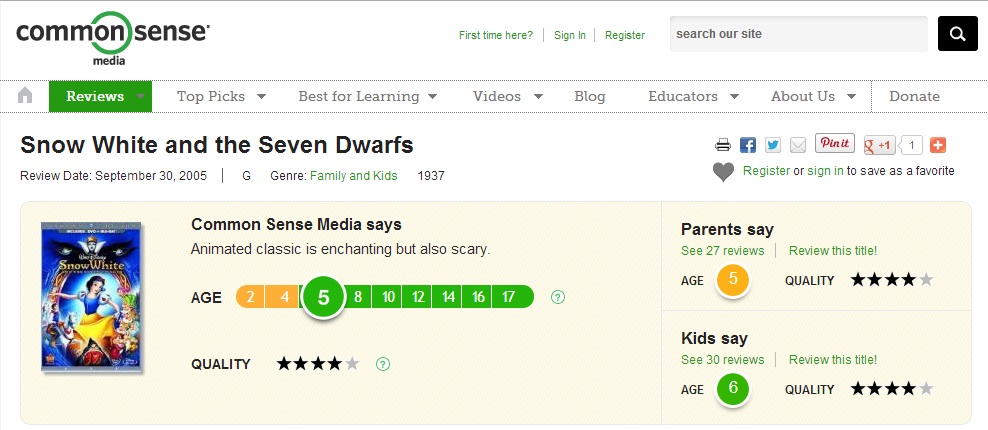Click the Family and Kids genre link
The height and width of the screenshot is (430, 988).
pyautogui.click(x=353, y=175)
